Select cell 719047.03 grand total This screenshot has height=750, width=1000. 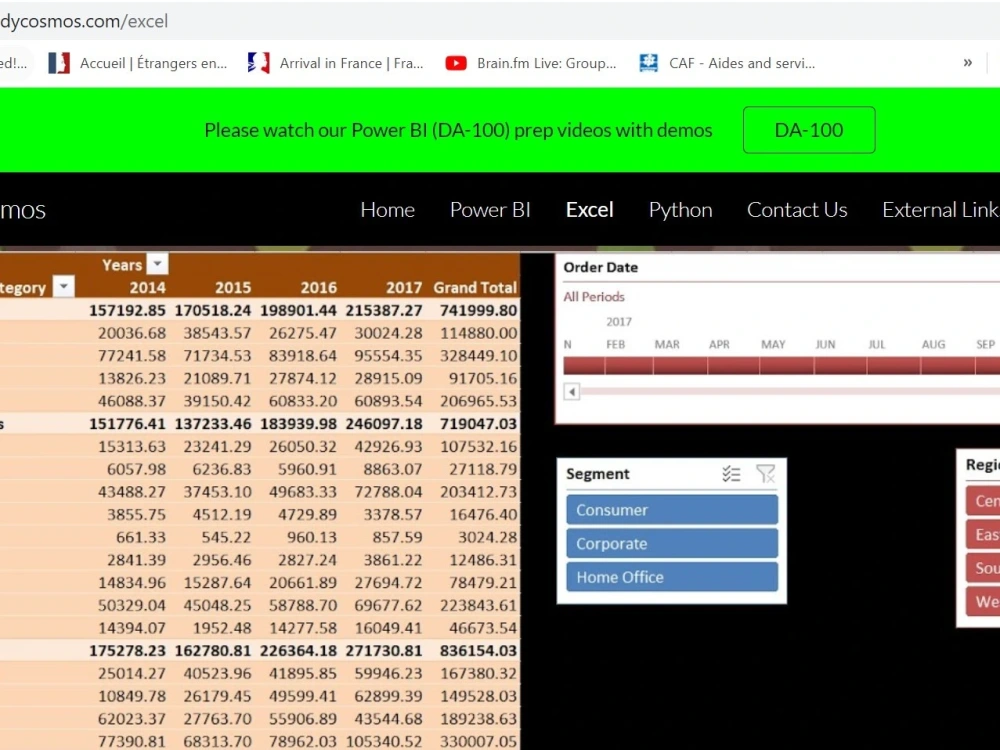pos(478,424)
